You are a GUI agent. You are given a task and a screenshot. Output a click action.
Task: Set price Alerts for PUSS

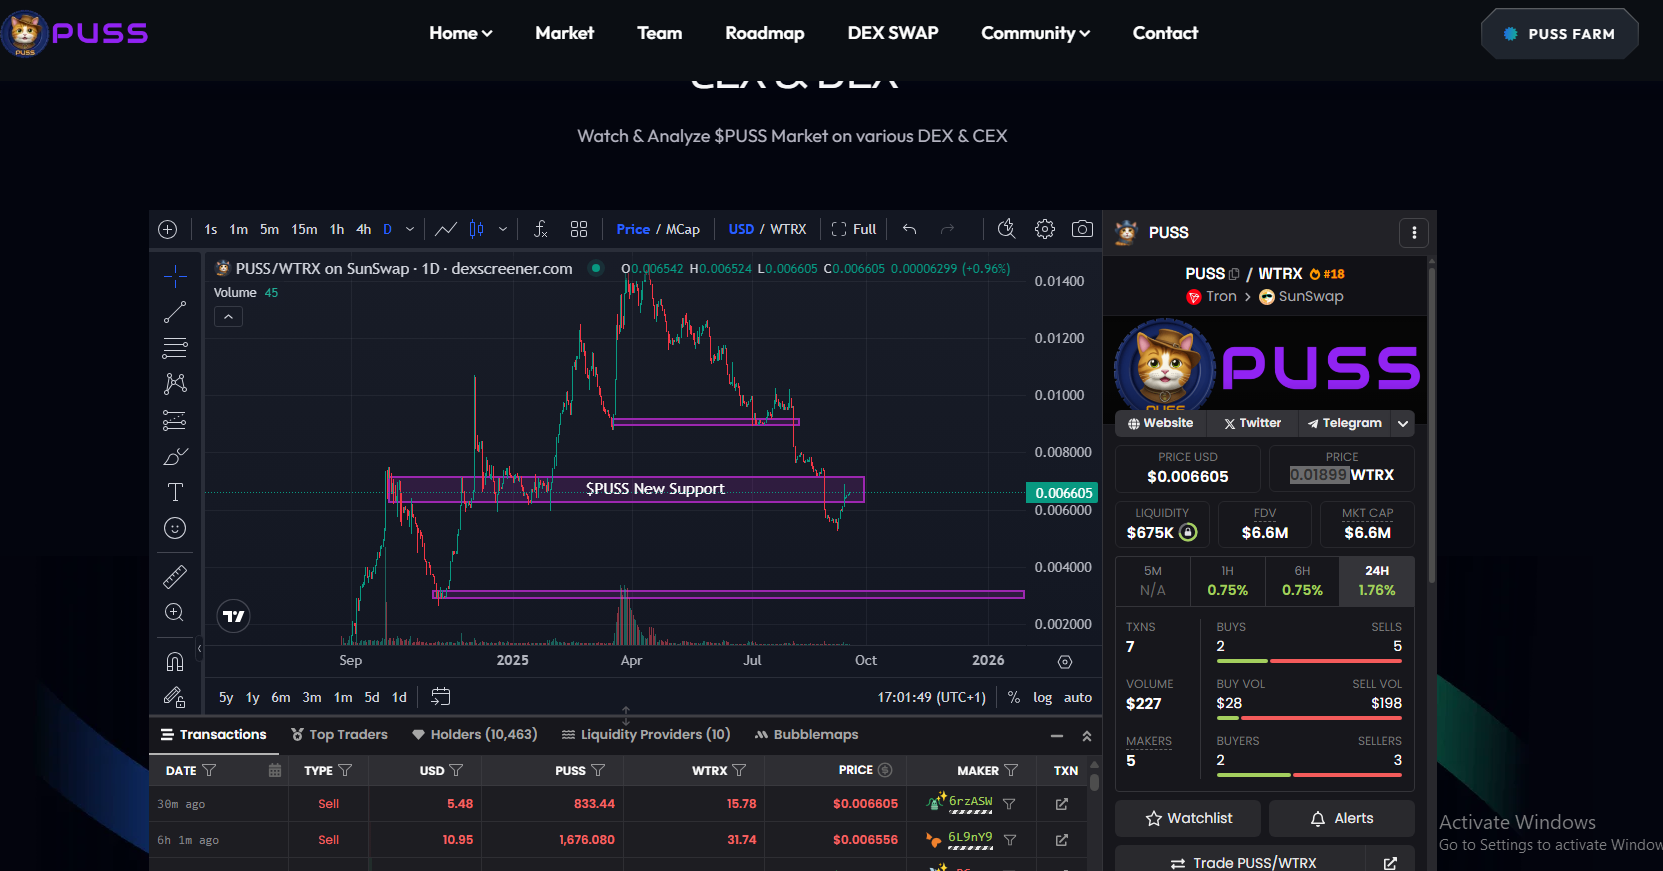point(1342,818)
